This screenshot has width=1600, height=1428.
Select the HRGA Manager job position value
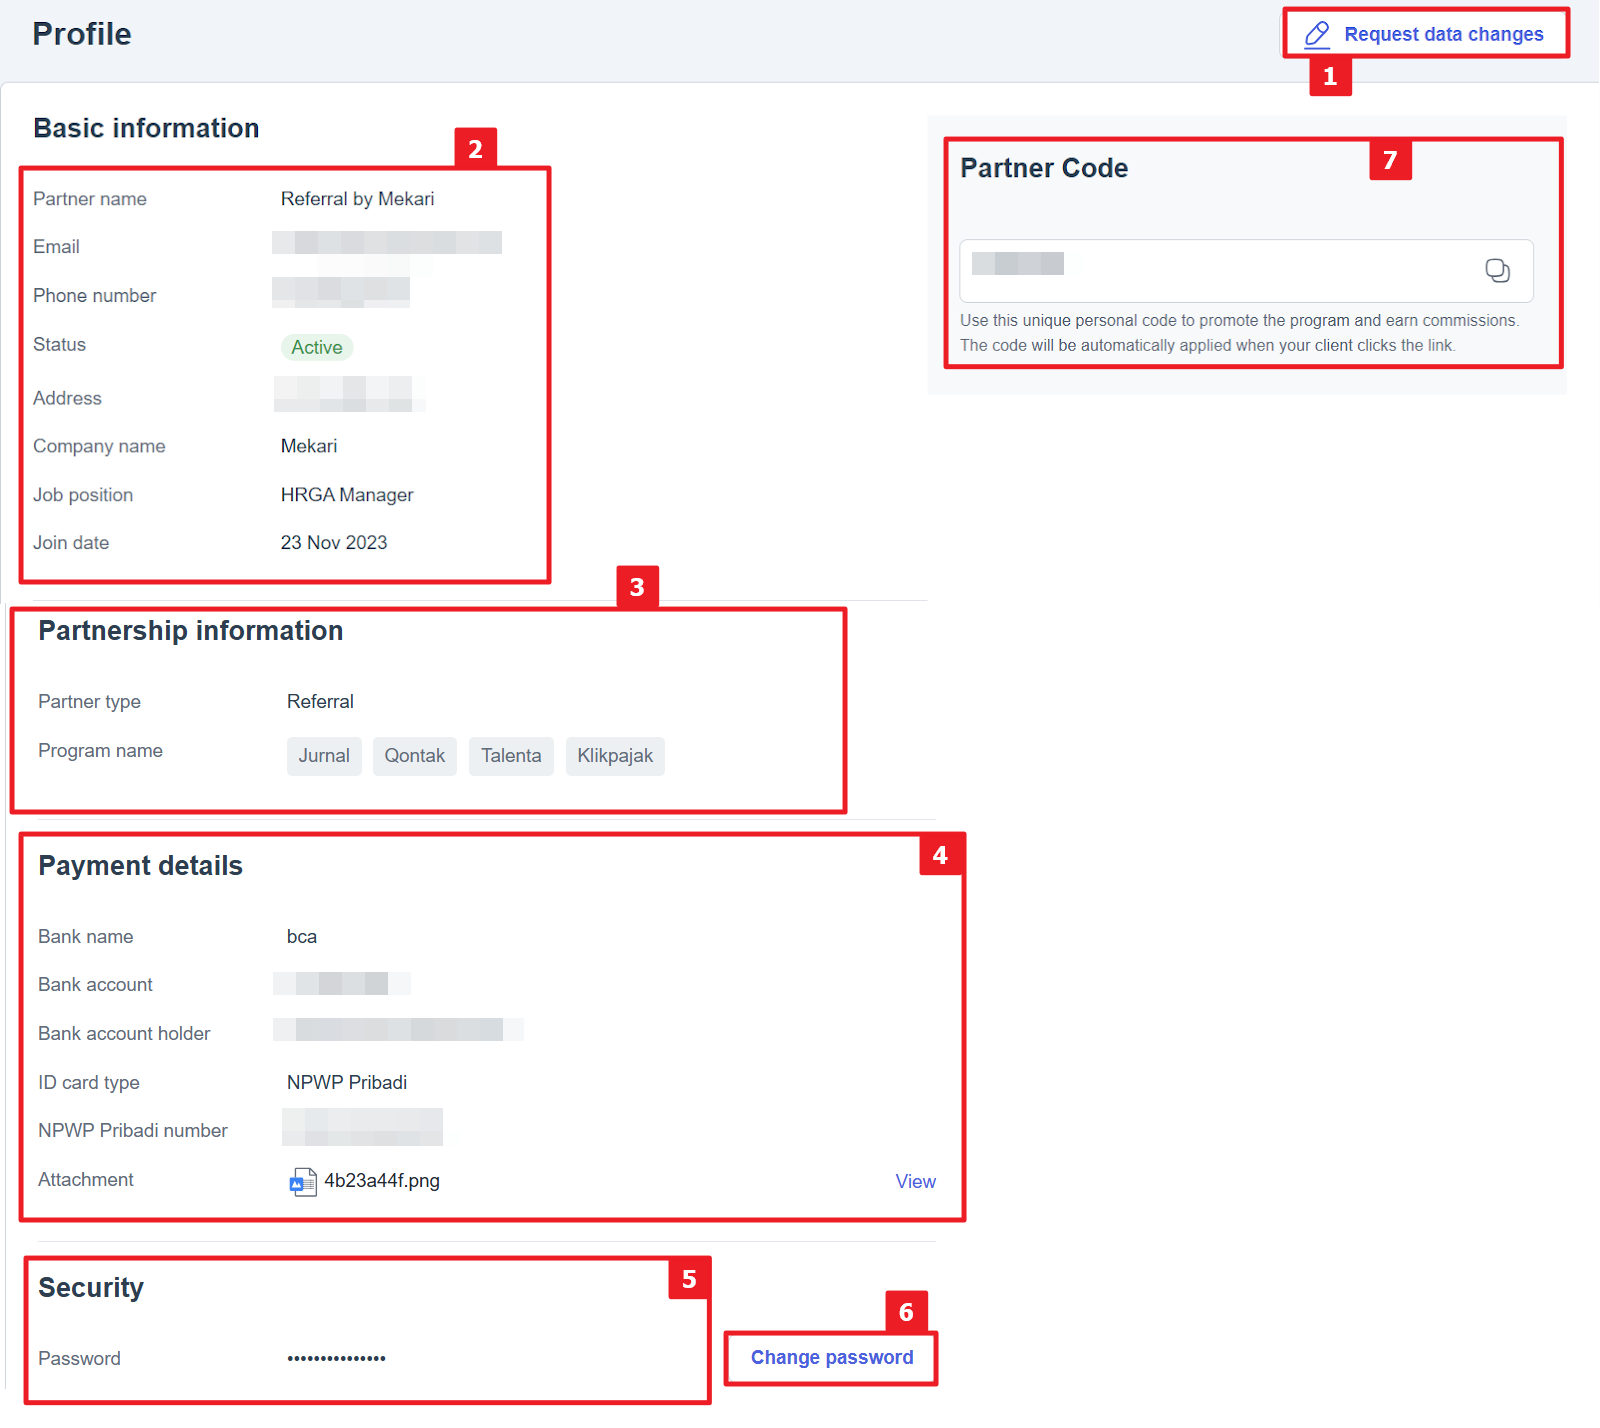(346, 495)
